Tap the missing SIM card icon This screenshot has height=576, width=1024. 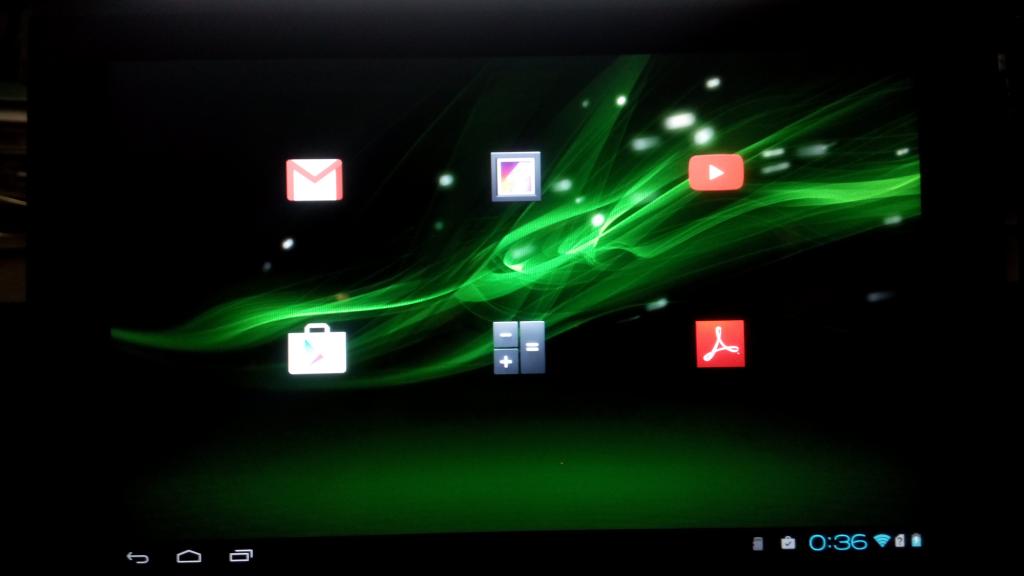tap(900, 540)
